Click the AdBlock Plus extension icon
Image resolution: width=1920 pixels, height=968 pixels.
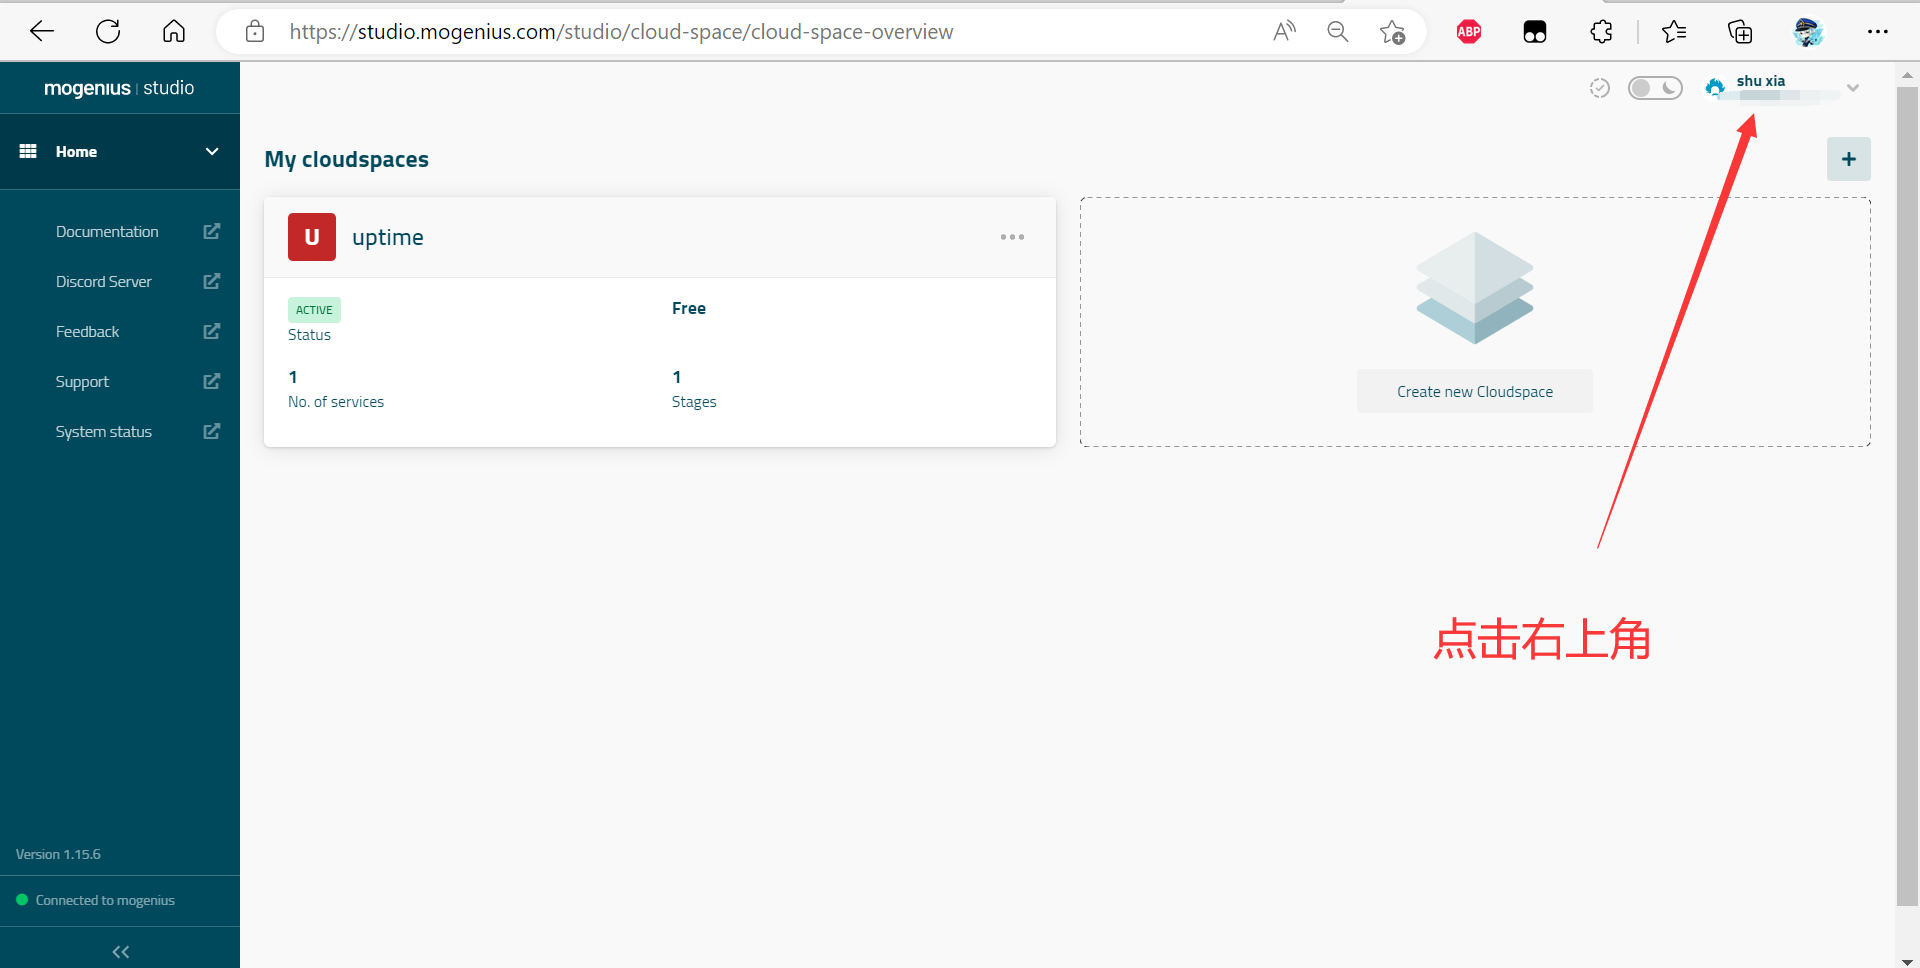pyautogui.click(x=1468, y=32)
